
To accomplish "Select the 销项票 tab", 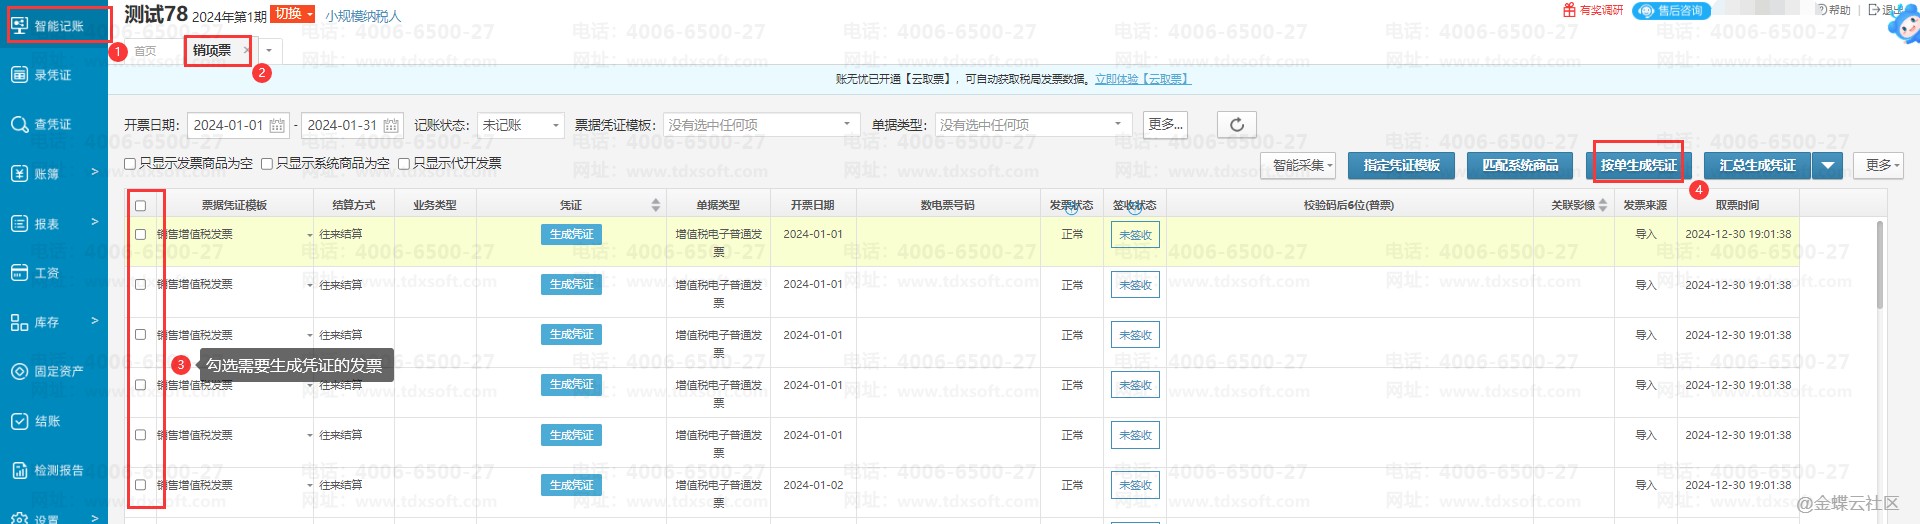I will click(212, 50).
